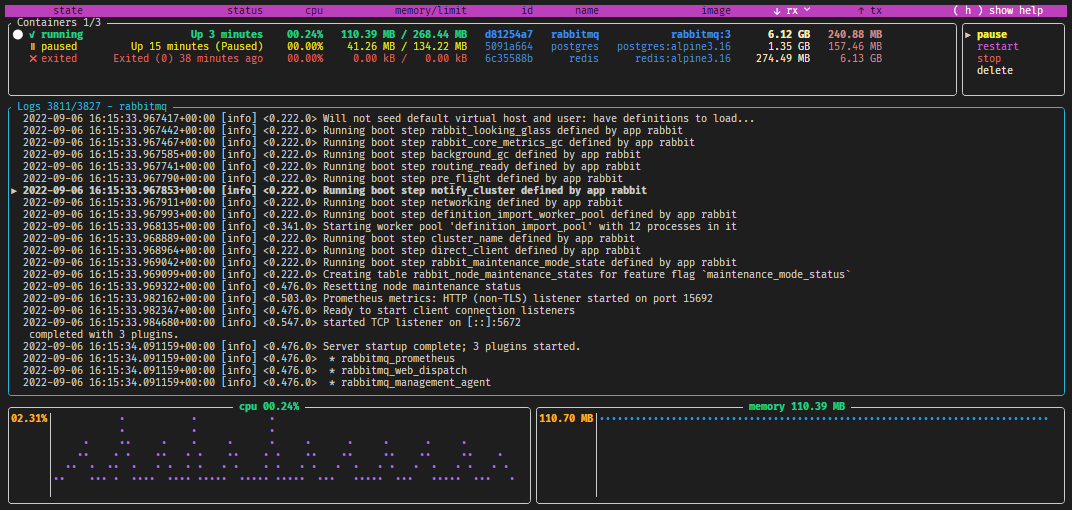1072x510 pixels.
Task: Click the arrow marker beside pause command
Action: (967, 34)
